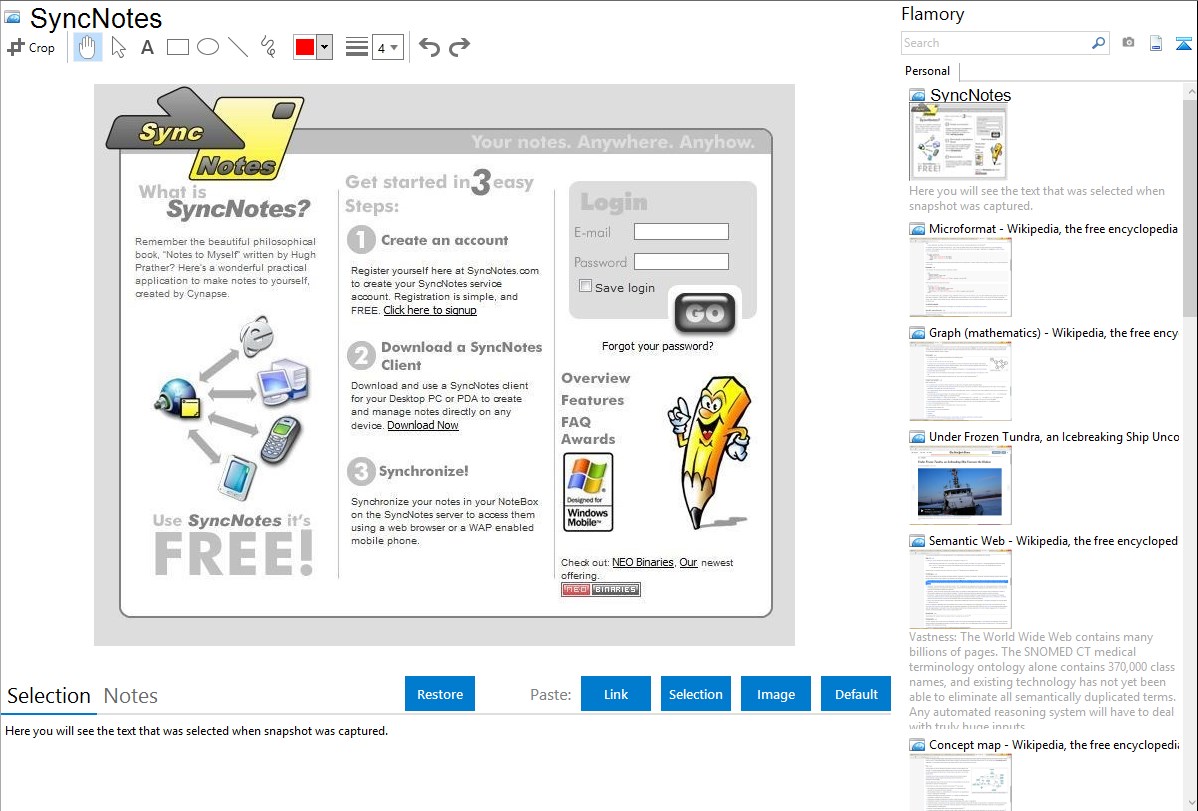This screenshot has width=1198, height=811.
Task: Open the Personal tab in Flamory panel
Action: point(927,71)
